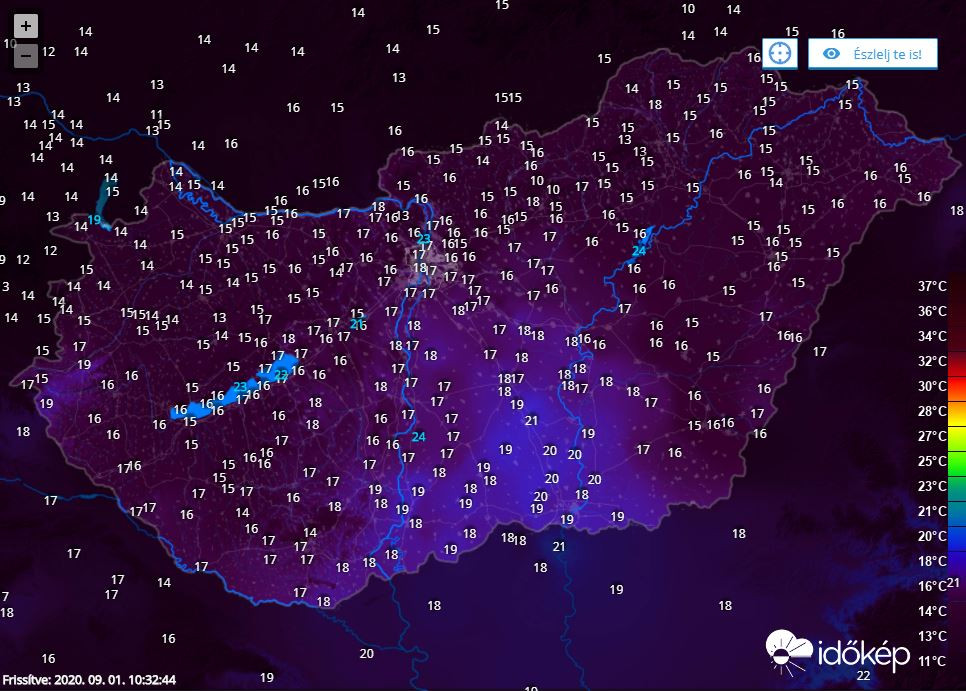966x691 pixels.
Task: Click the 36°C legend label
Action: click(932, 311)
